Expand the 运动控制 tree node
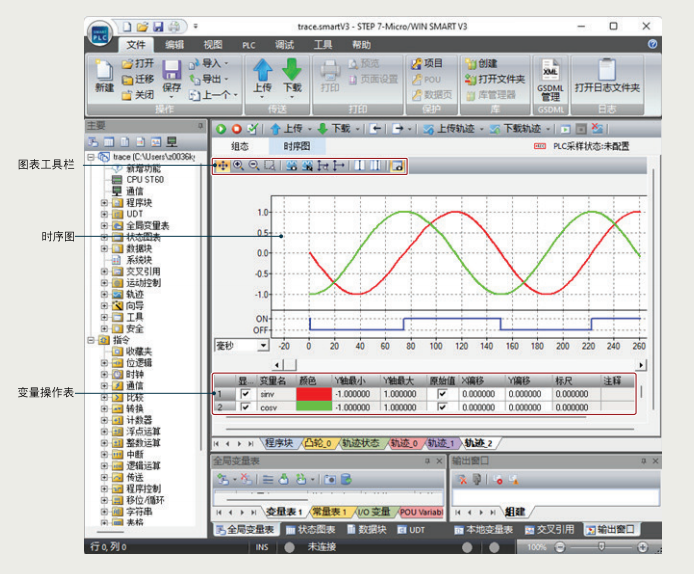This screenshot has height=574, width=694. click(105, 283)
